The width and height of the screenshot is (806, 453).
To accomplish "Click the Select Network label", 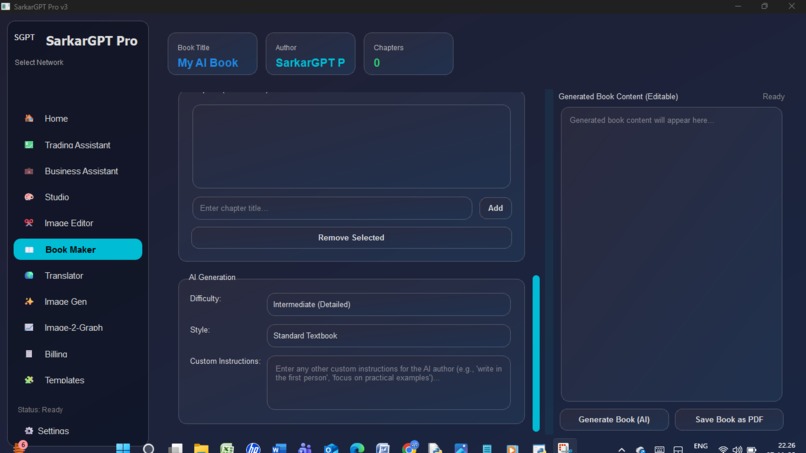I will tap(39, 62).
